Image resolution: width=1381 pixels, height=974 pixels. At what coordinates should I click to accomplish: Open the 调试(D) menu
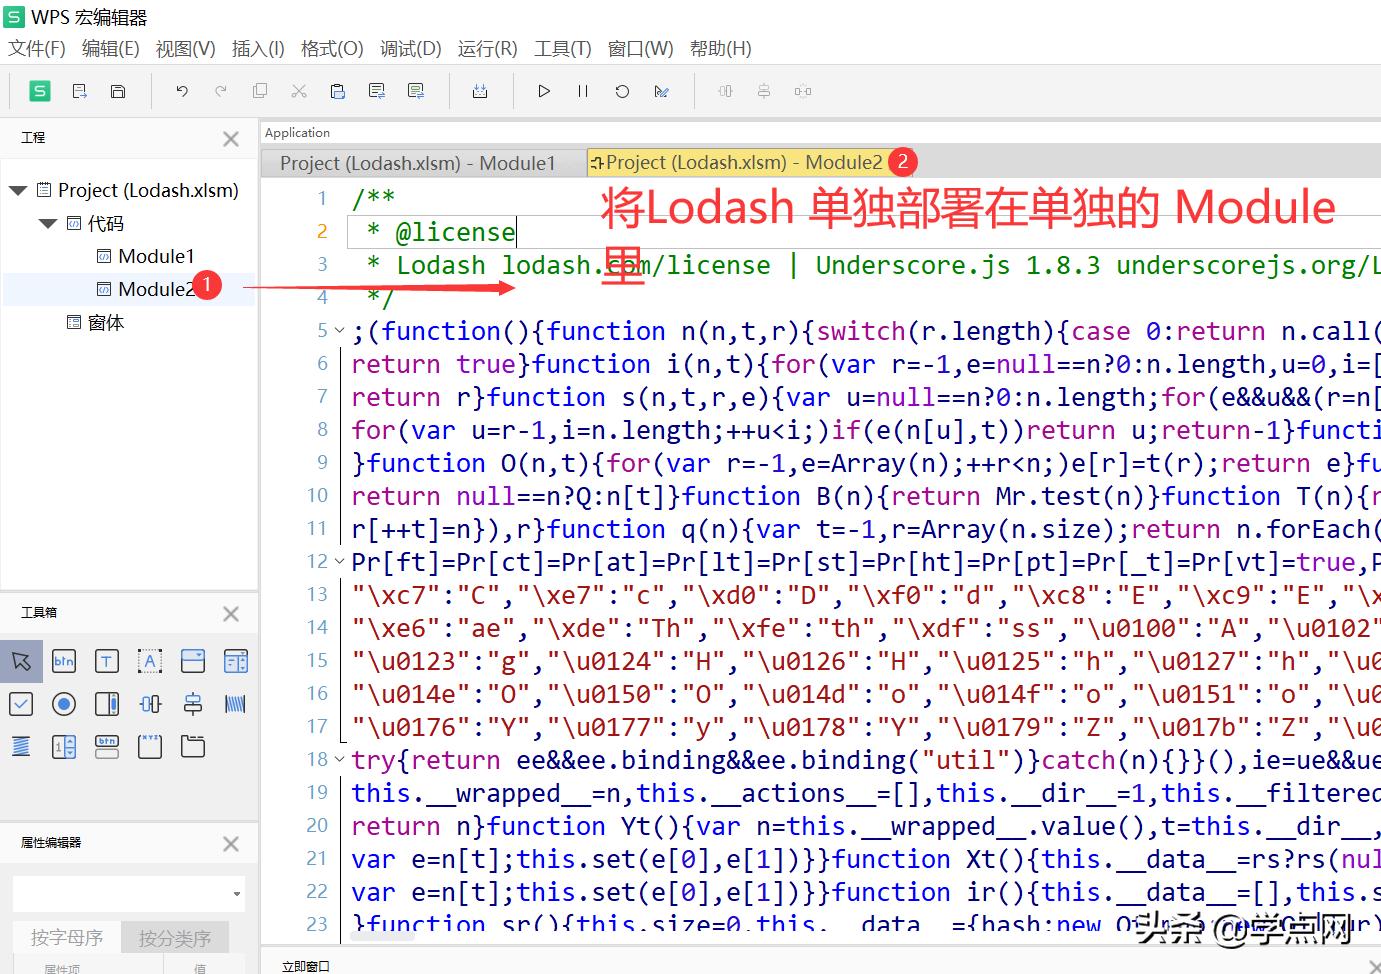(x=409, y=48)
